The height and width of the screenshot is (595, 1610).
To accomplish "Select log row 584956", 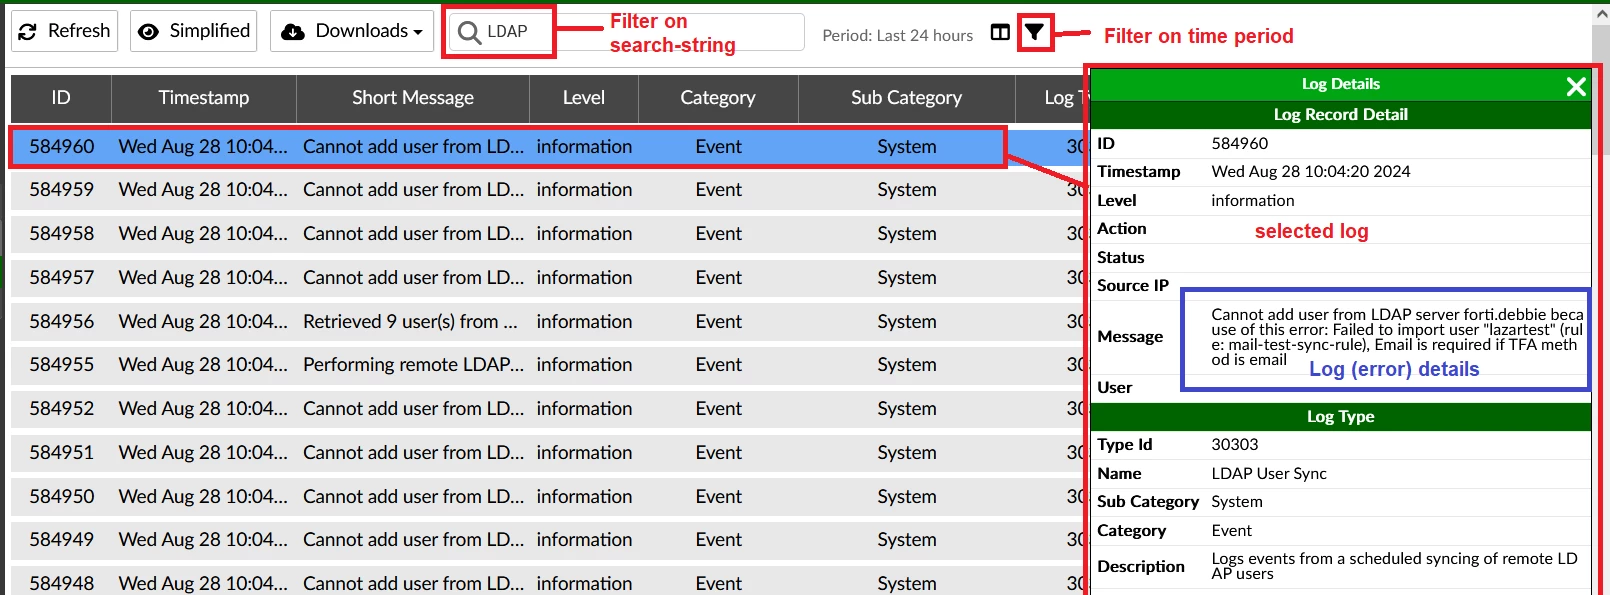I will coord(548,322).
